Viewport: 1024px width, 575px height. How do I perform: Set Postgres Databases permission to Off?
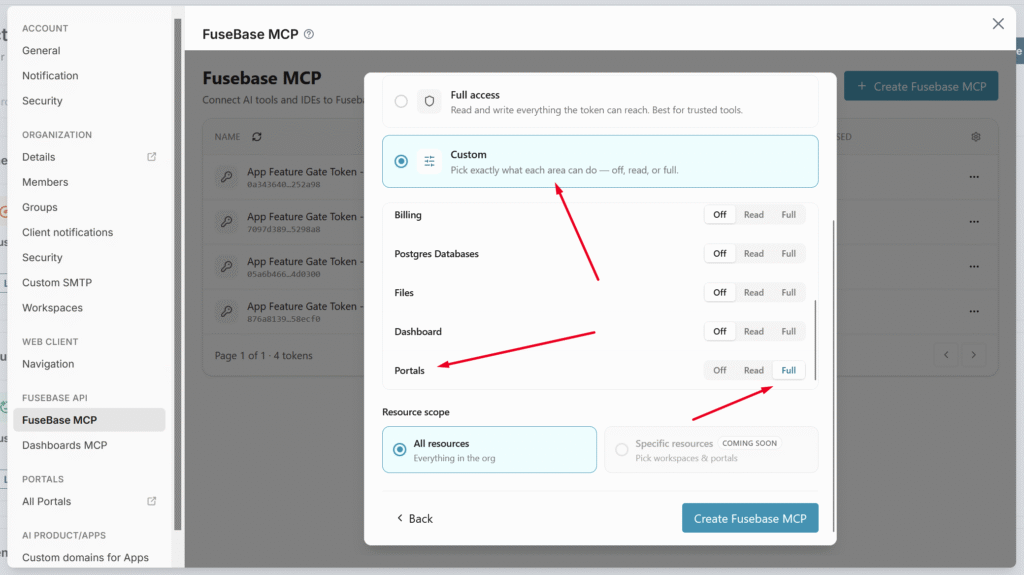point(720,254)
